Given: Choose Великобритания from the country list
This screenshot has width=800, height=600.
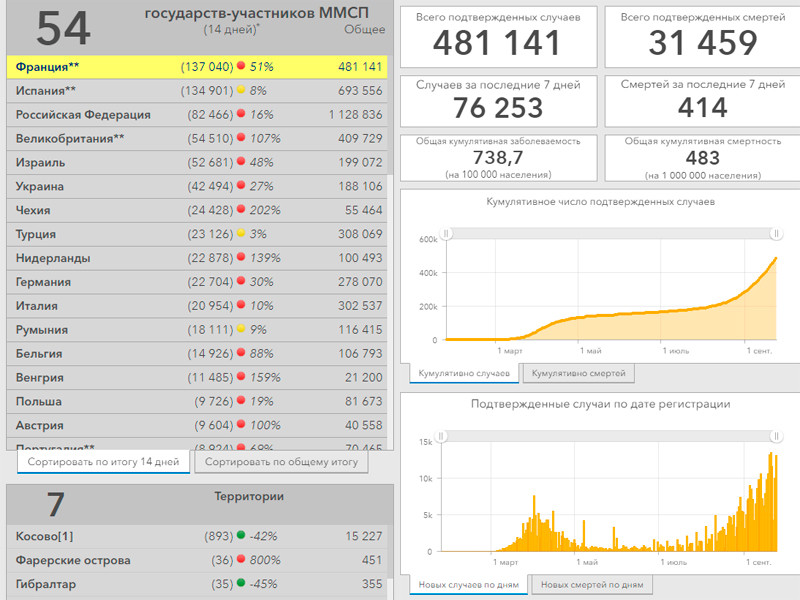Looking at the screenshot, I should pos(70,139).
